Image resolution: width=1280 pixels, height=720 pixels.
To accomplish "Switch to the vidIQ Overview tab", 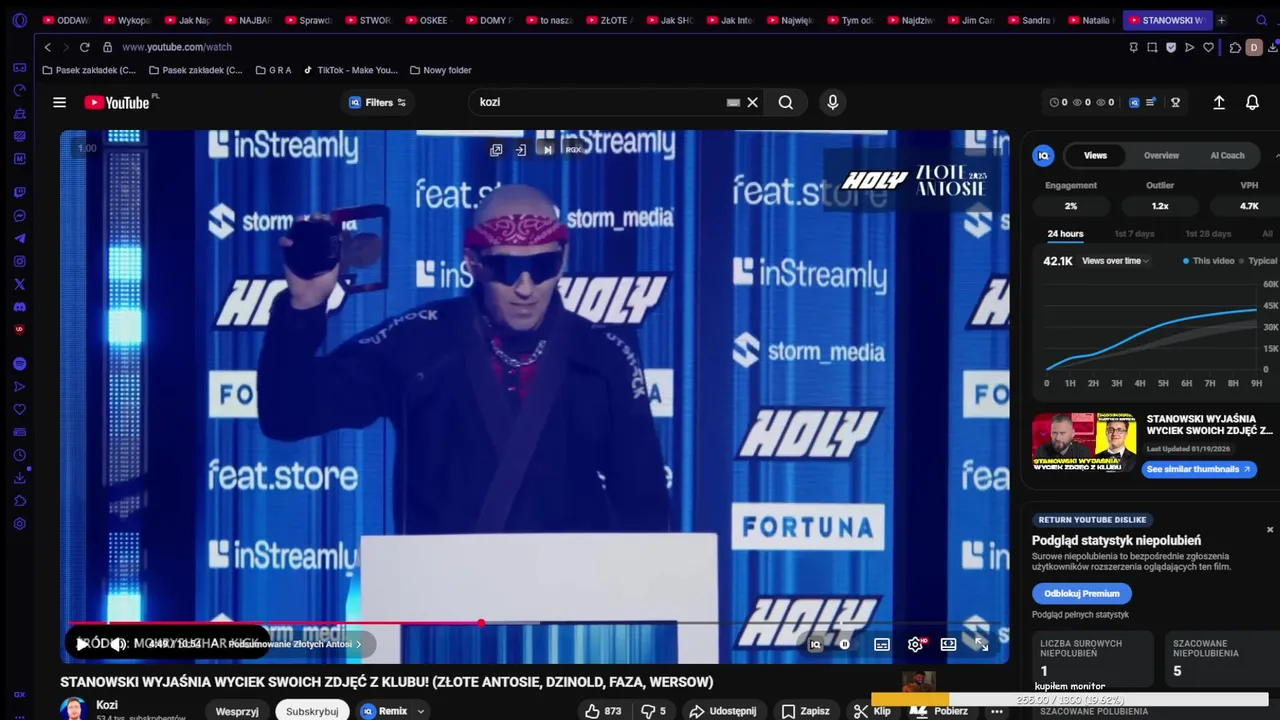I will tap(1161, 155).
